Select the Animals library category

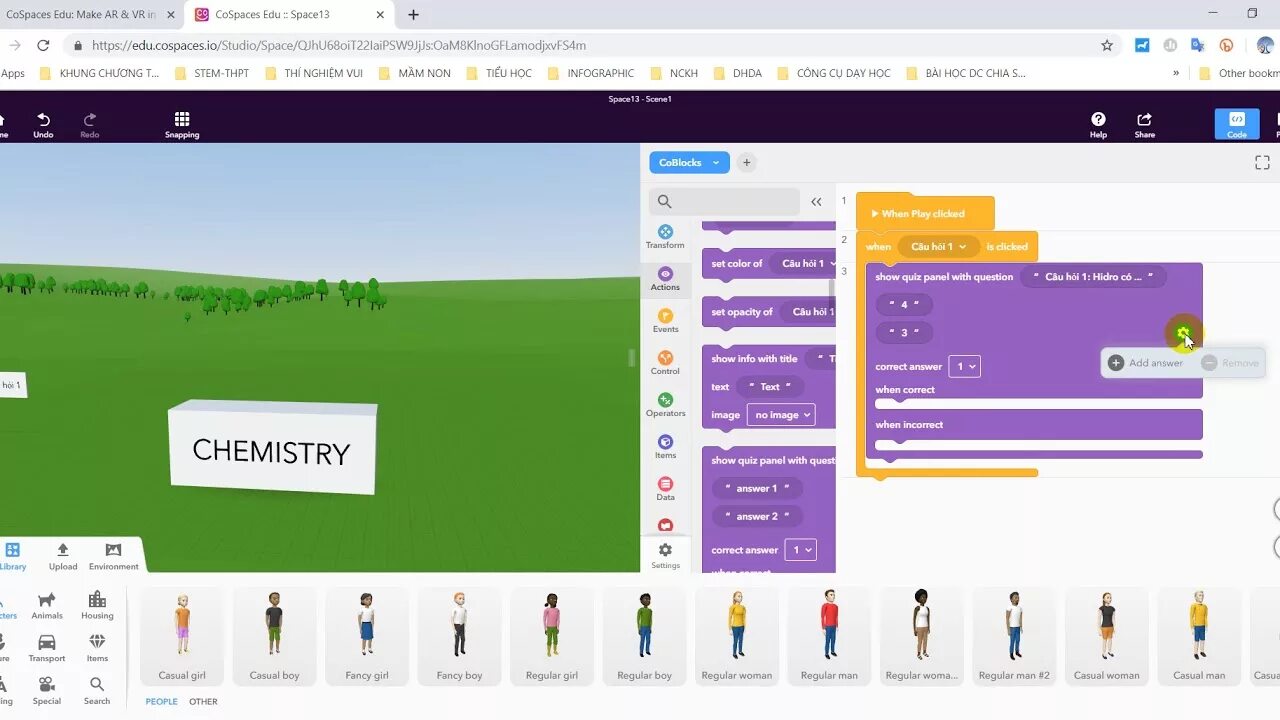tap(47, 605)
